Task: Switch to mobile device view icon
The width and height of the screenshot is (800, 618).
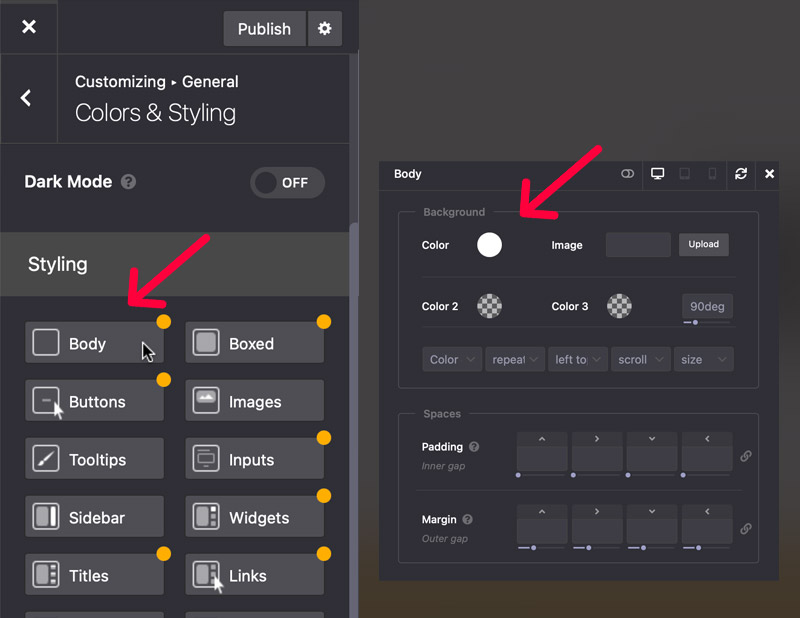Action: [x=712, y=174]
